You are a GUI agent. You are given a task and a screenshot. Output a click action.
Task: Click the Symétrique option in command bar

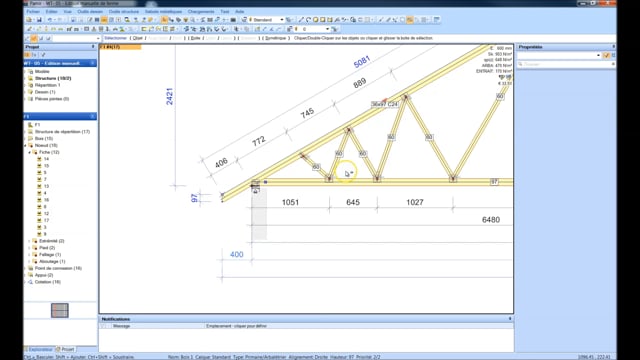point(276,38)
